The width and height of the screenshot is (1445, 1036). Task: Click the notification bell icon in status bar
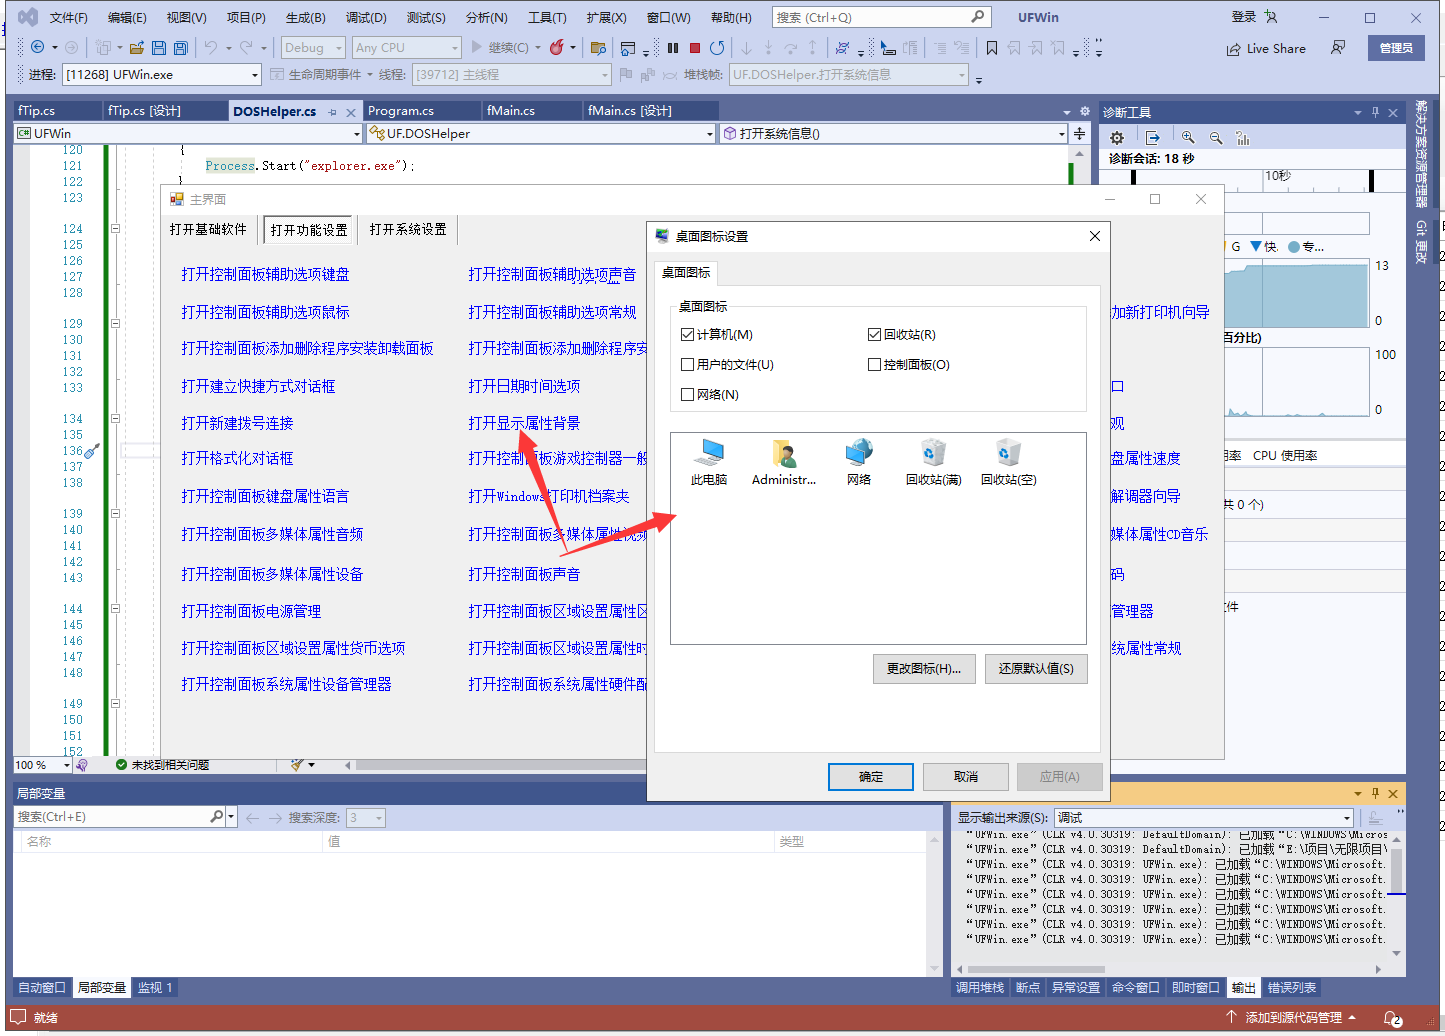tap(1392, 1017)
